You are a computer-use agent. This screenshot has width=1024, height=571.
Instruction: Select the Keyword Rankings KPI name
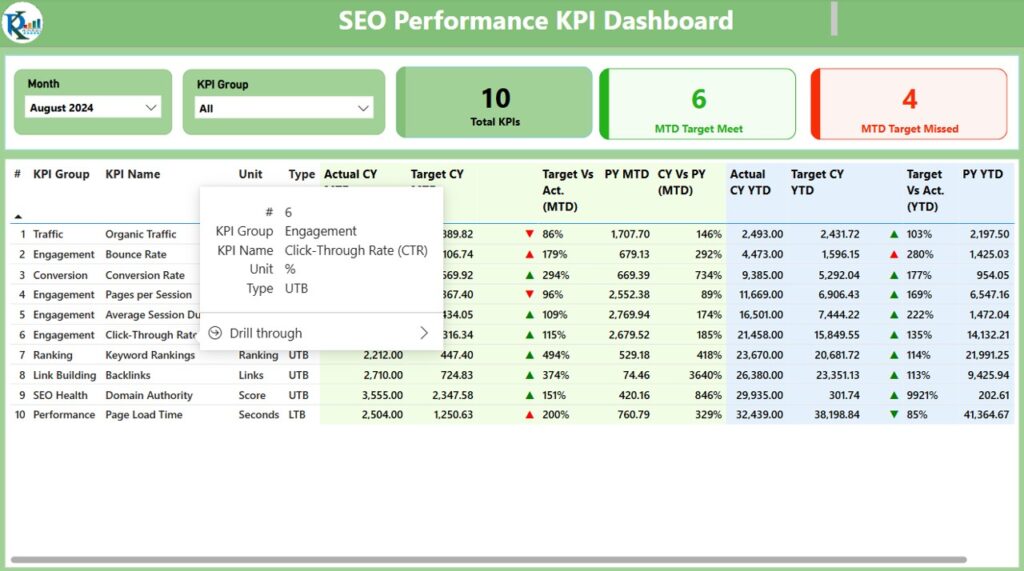(x=150, y=355)
